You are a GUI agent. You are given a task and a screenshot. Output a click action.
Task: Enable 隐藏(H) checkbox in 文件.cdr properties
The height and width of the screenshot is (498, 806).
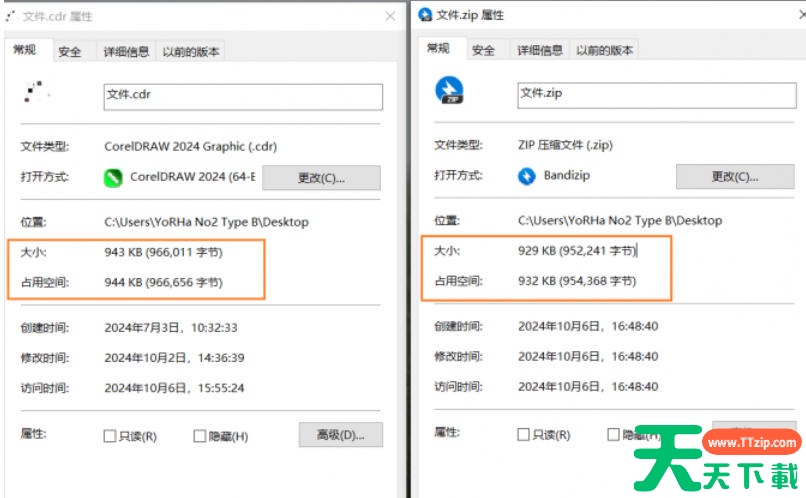tap(199, 436)
